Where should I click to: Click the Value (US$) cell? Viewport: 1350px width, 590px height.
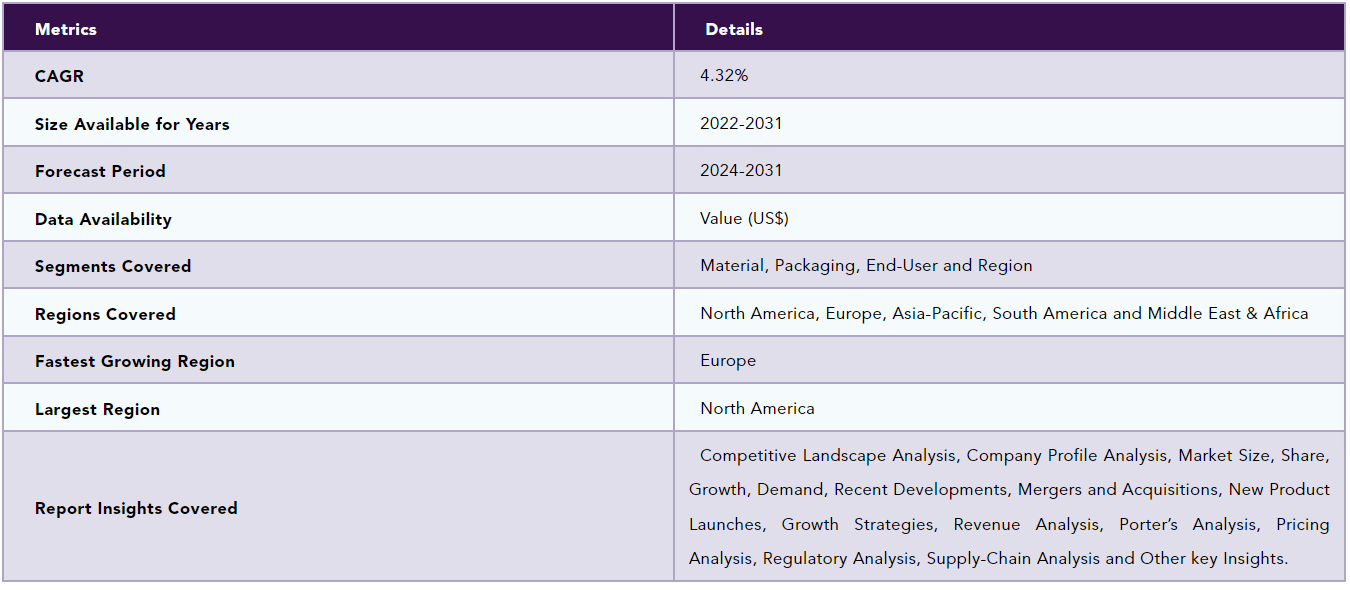(744, 218)
